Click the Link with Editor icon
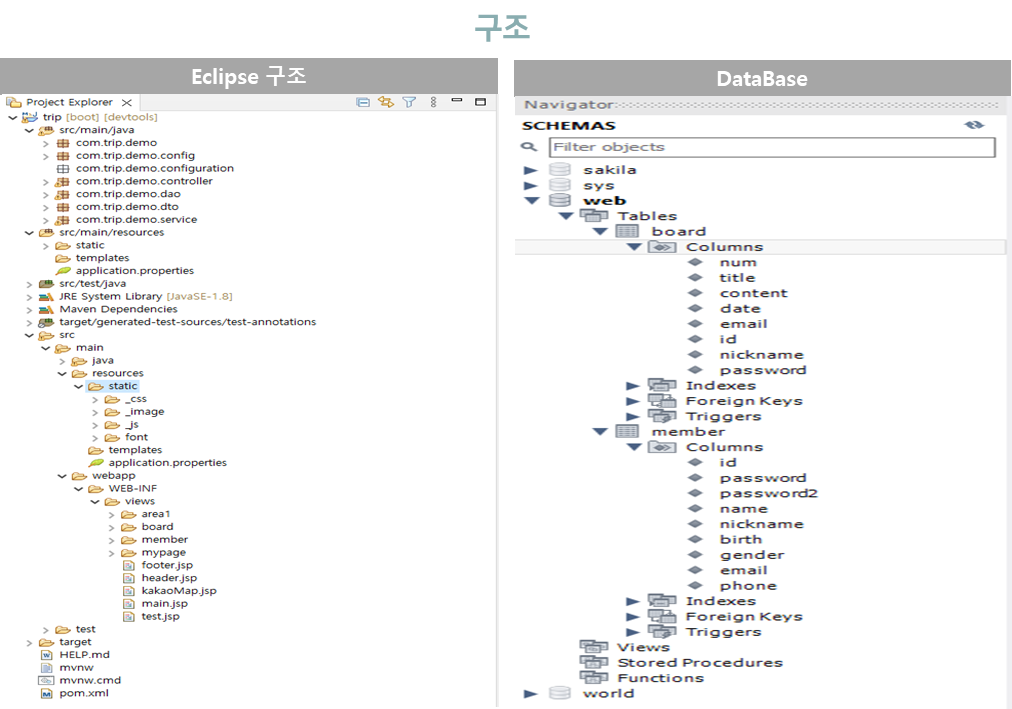Viewport: 1012px width, 709px height. click(386, 102)
